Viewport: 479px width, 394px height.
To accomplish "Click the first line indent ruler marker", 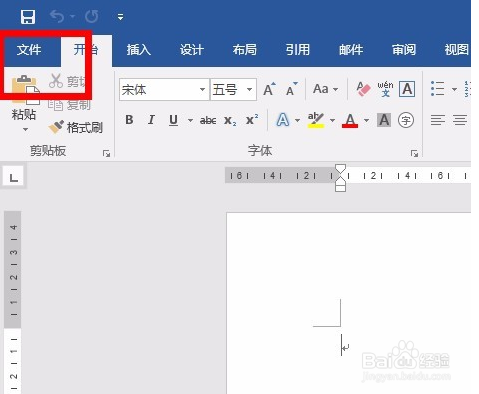I will (x=340, y=168).
